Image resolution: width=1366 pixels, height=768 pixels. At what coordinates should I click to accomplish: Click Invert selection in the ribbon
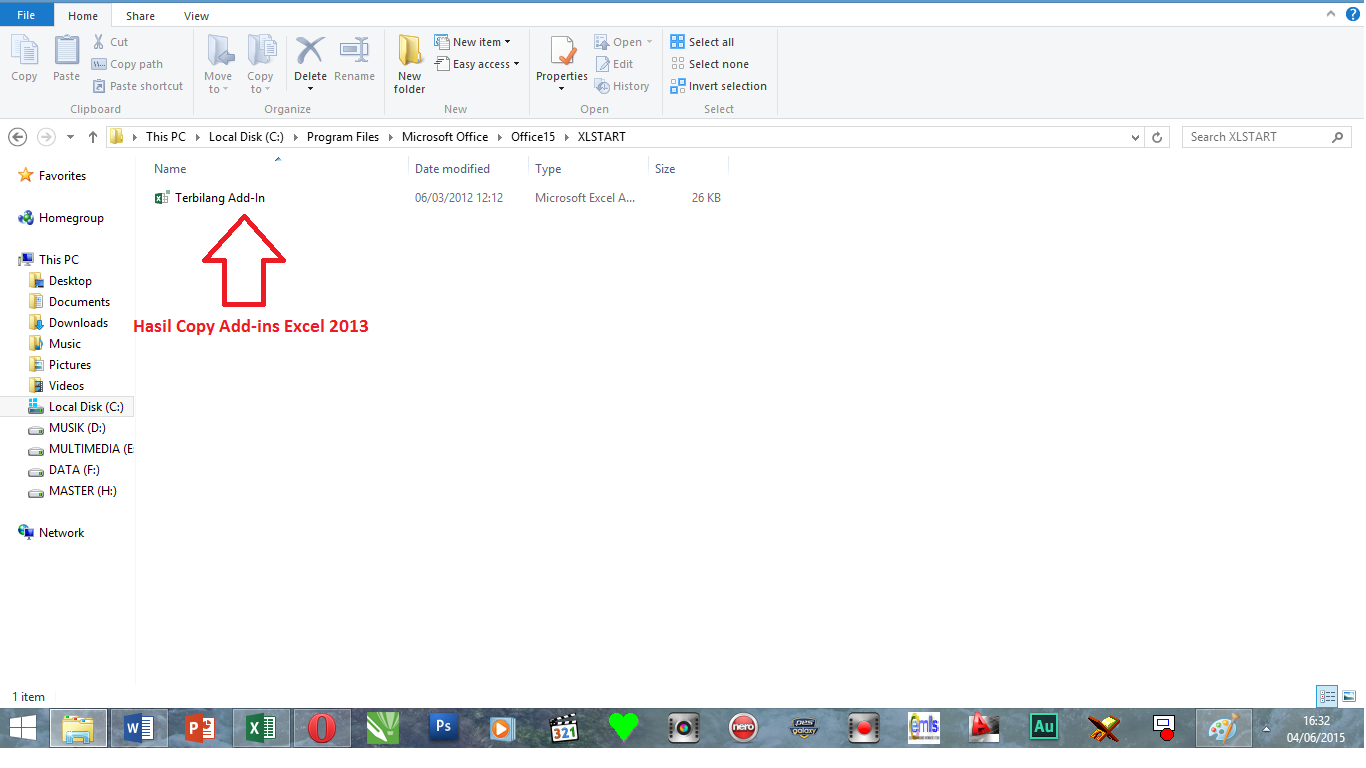tap(719, 86)
